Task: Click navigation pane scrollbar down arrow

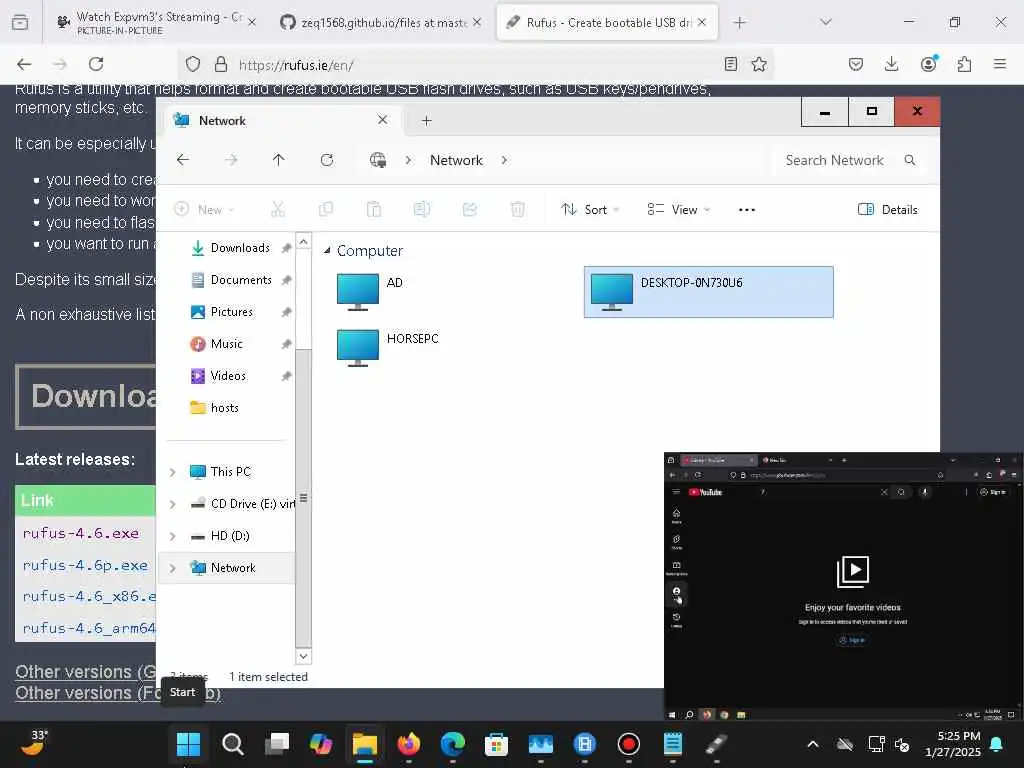Action: [303, 656]
